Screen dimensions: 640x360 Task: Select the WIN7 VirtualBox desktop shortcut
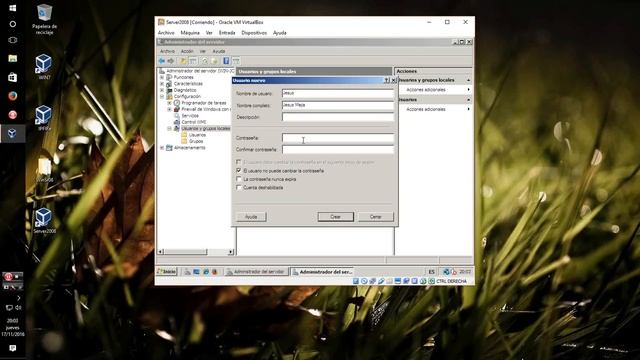44,67
